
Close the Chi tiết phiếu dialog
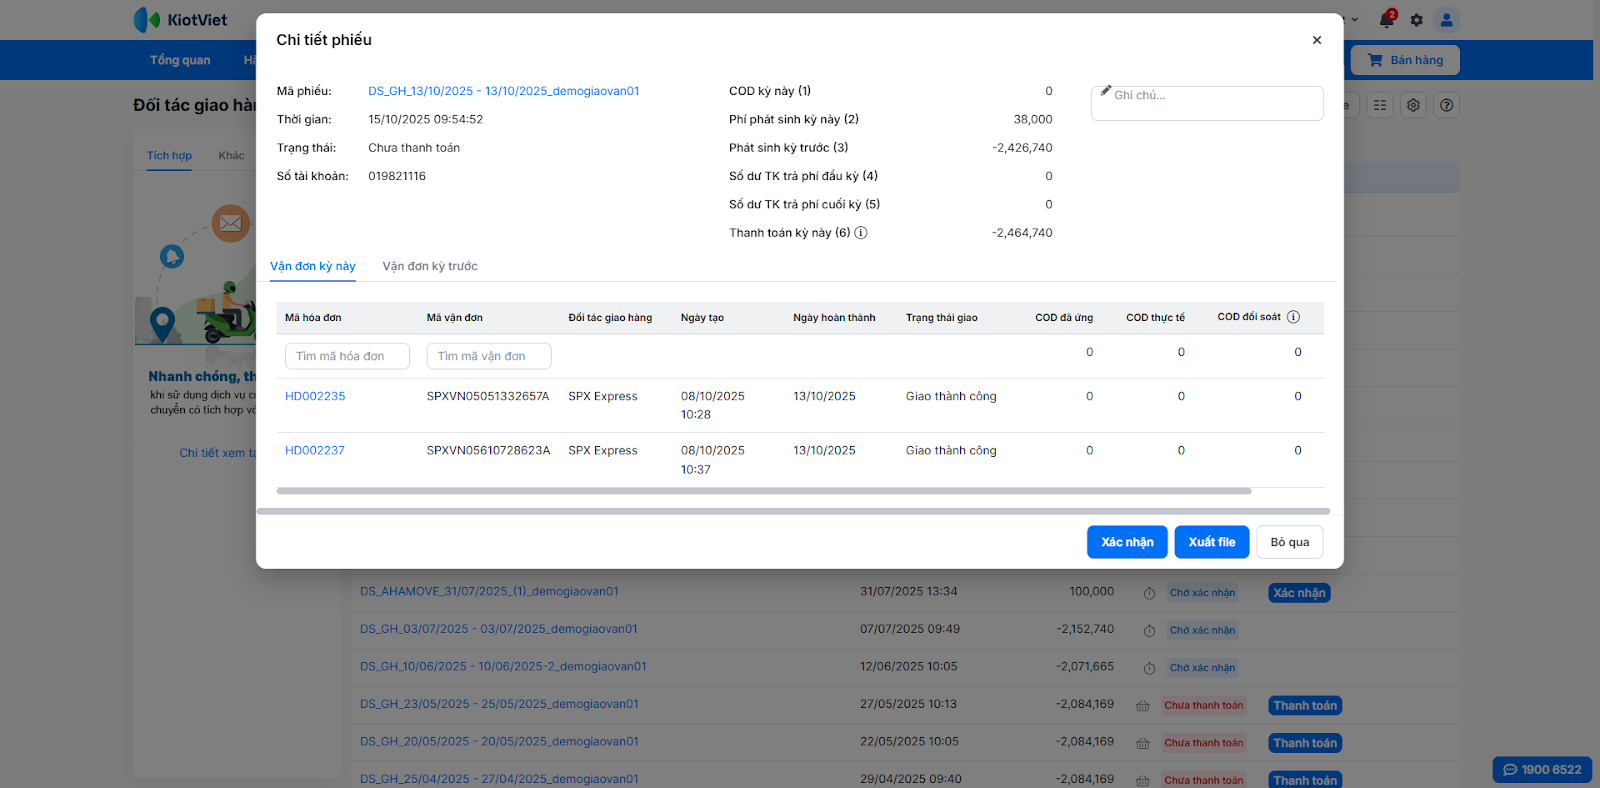(x=1316, y=40)
